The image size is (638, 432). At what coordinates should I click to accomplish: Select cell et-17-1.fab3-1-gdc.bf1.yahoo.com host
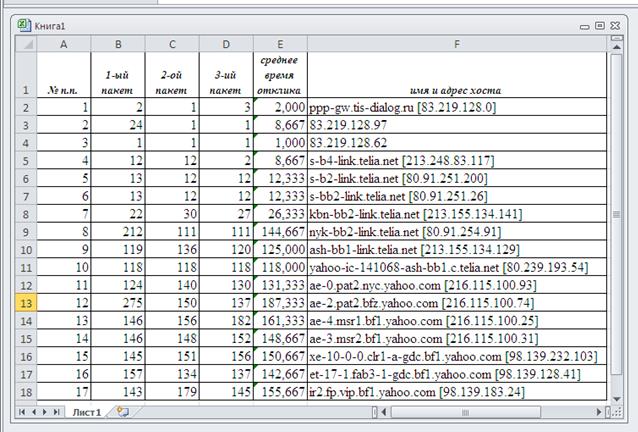(457, 374)
